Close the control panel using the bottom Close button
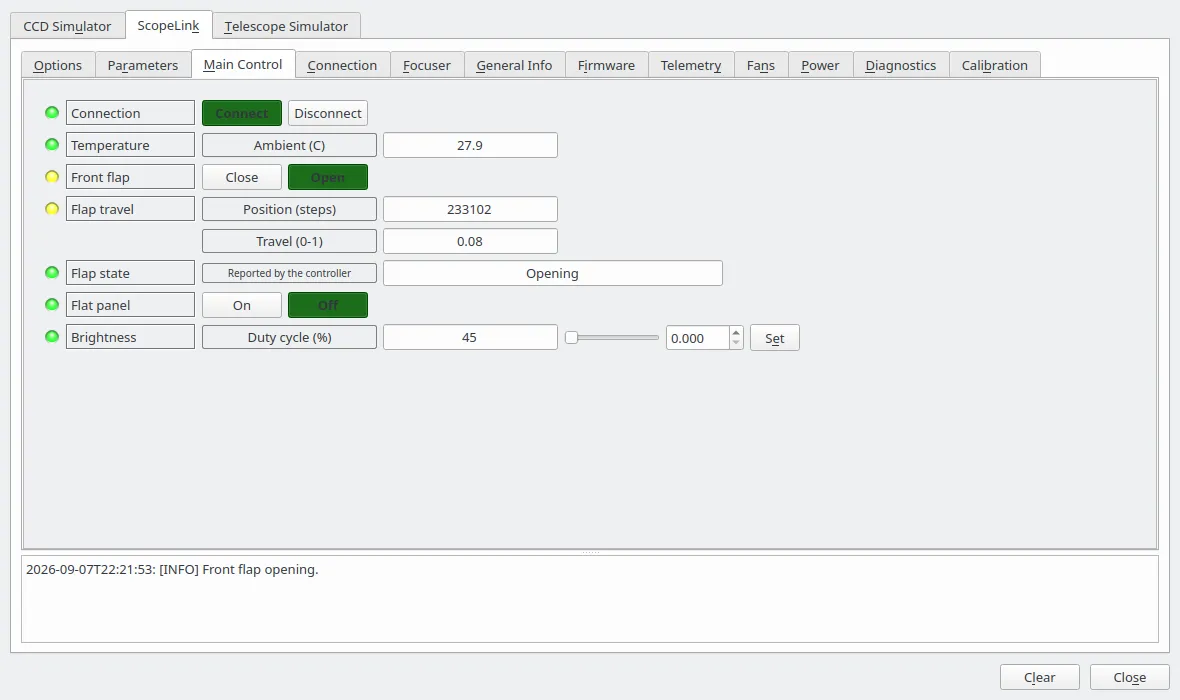 point(1130,677)
